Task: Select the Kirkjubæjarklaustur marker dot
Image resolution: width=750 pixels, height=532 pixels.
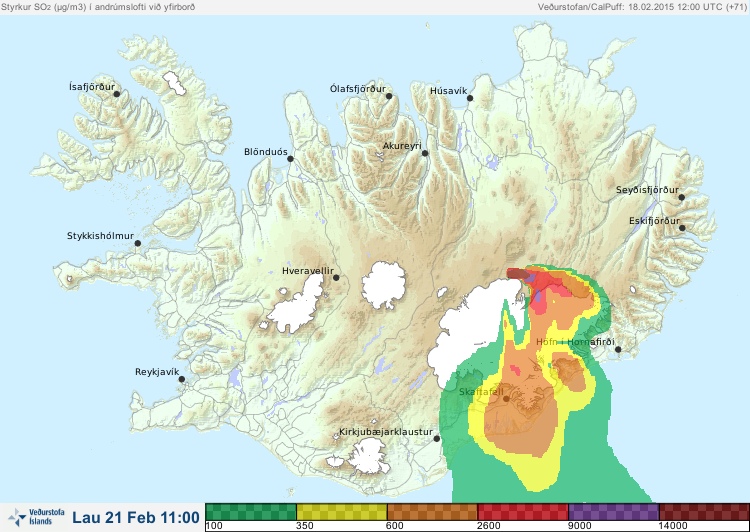Action: (x=436, y=438)
